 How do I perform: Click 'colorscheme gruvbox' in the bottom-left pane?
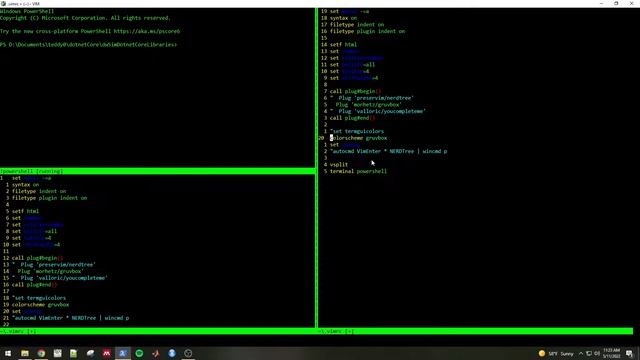pyautogui.click(x=40, y=304)
